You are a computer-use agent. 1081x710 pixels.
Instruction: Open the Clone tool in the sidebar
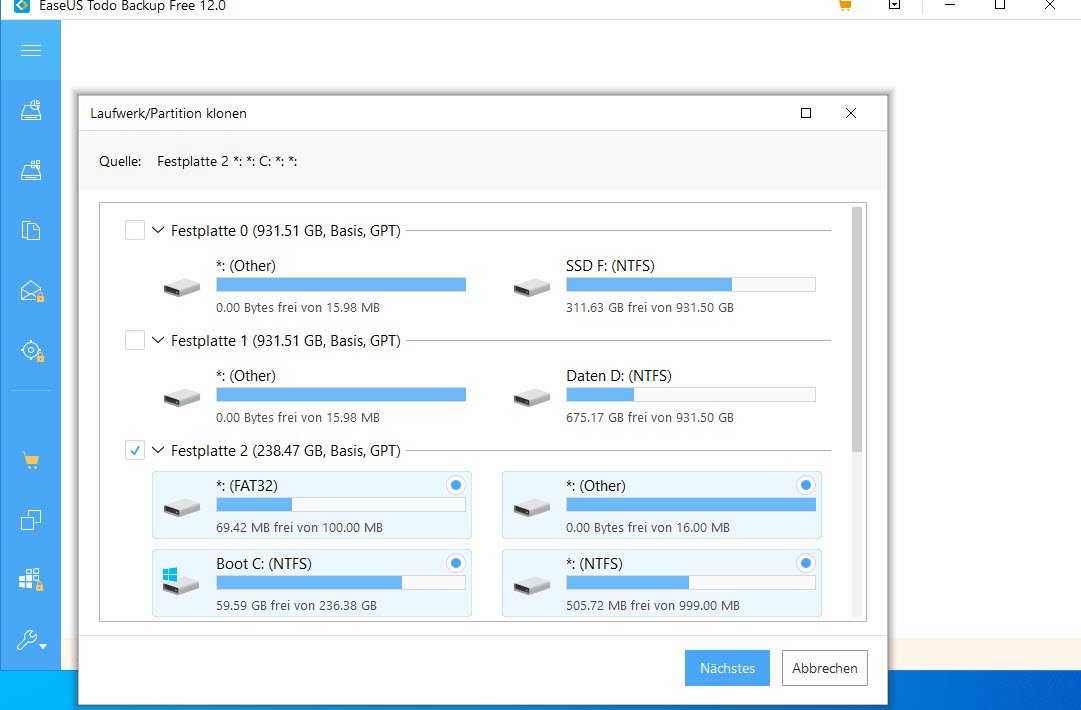(30, 520)
